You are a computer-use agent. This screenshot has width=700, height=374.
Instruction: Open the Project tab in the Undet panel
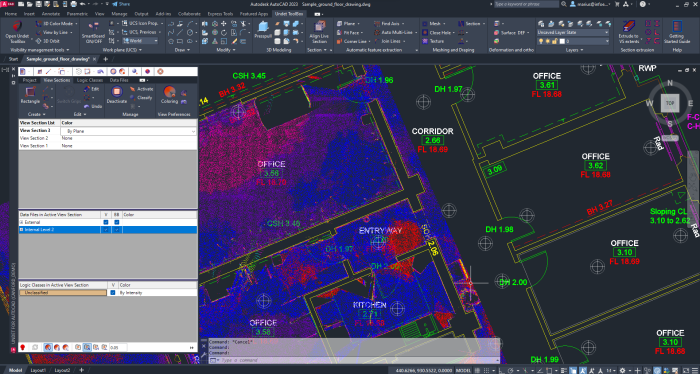[29, 80]
